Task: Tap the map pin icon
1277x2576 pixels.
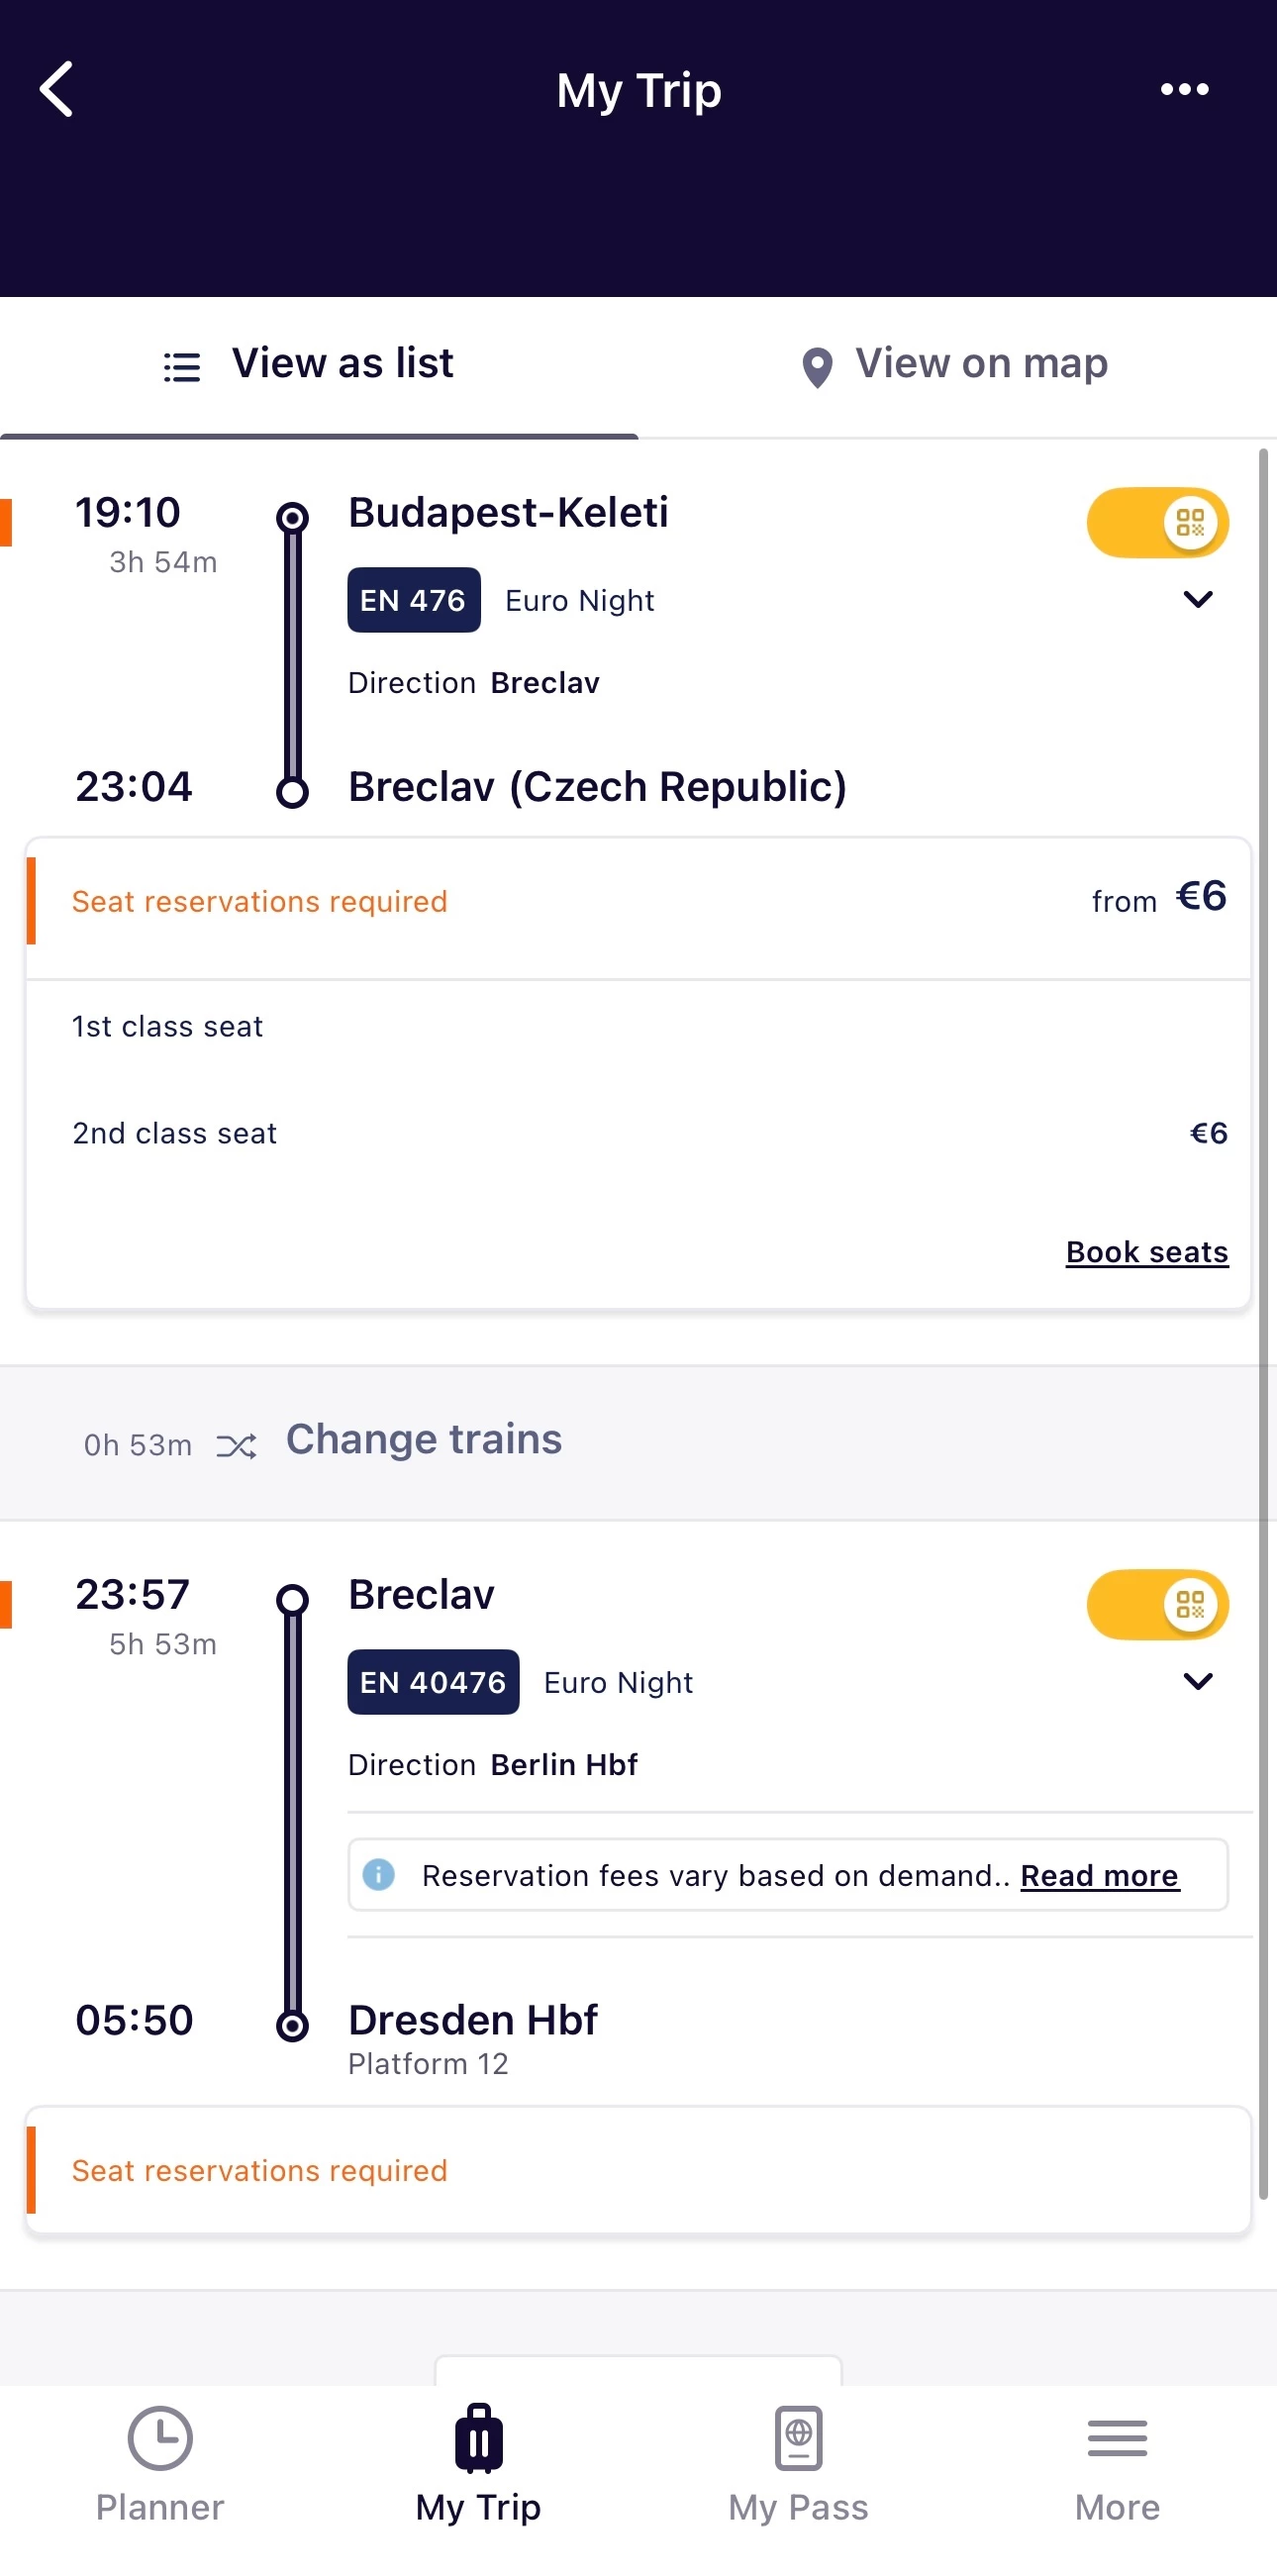Action: click(x=817, y=367)
